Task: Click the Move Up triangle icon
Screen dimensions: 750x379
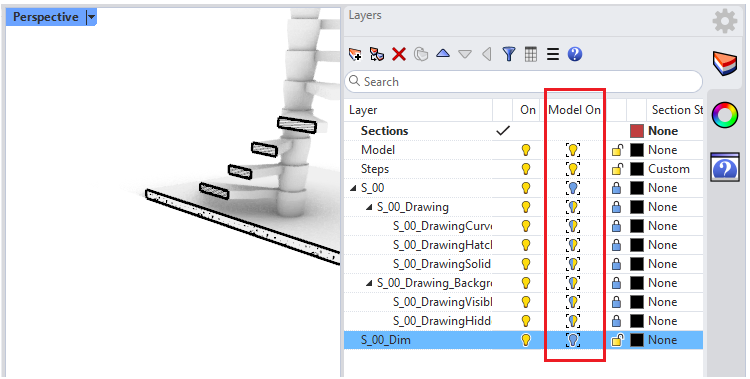Action: pos(443,54)
